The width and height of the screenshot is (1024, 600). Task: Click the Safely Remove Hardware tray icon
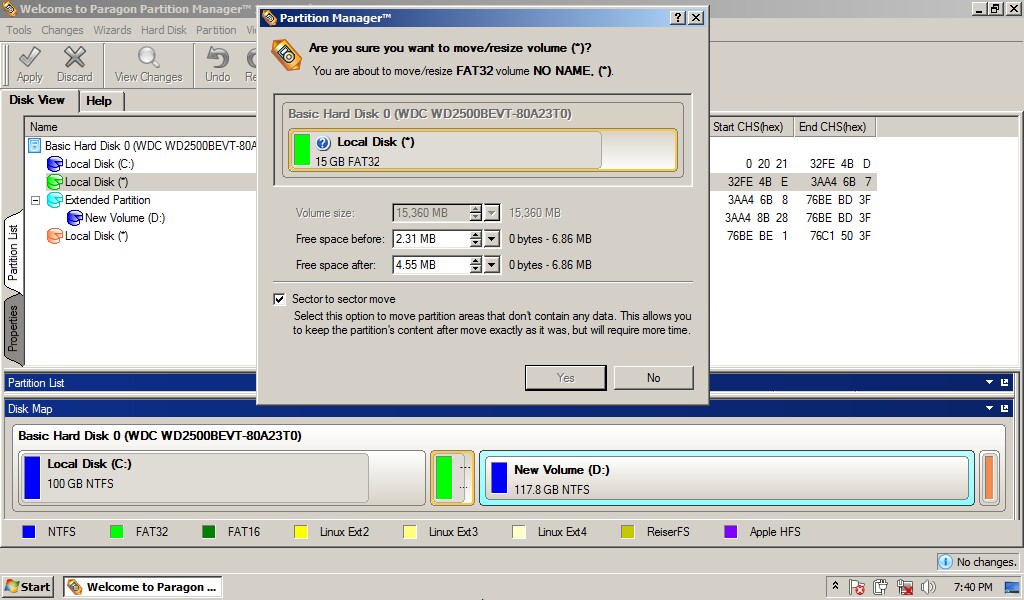(x=880, y=587)
